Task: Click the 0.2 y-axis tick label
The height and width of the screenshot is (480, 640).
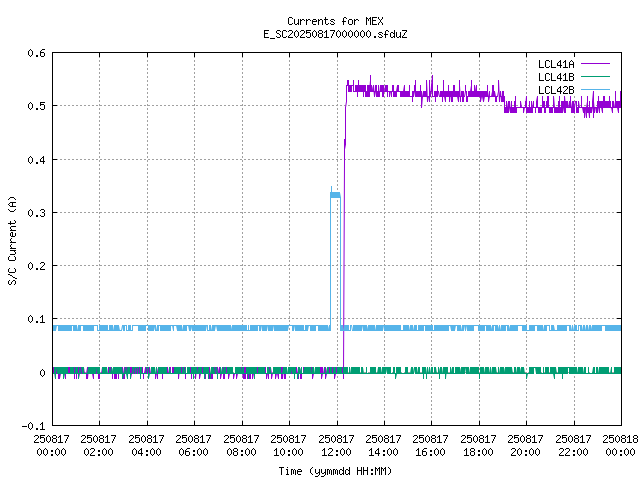Action: pos(36,266)
